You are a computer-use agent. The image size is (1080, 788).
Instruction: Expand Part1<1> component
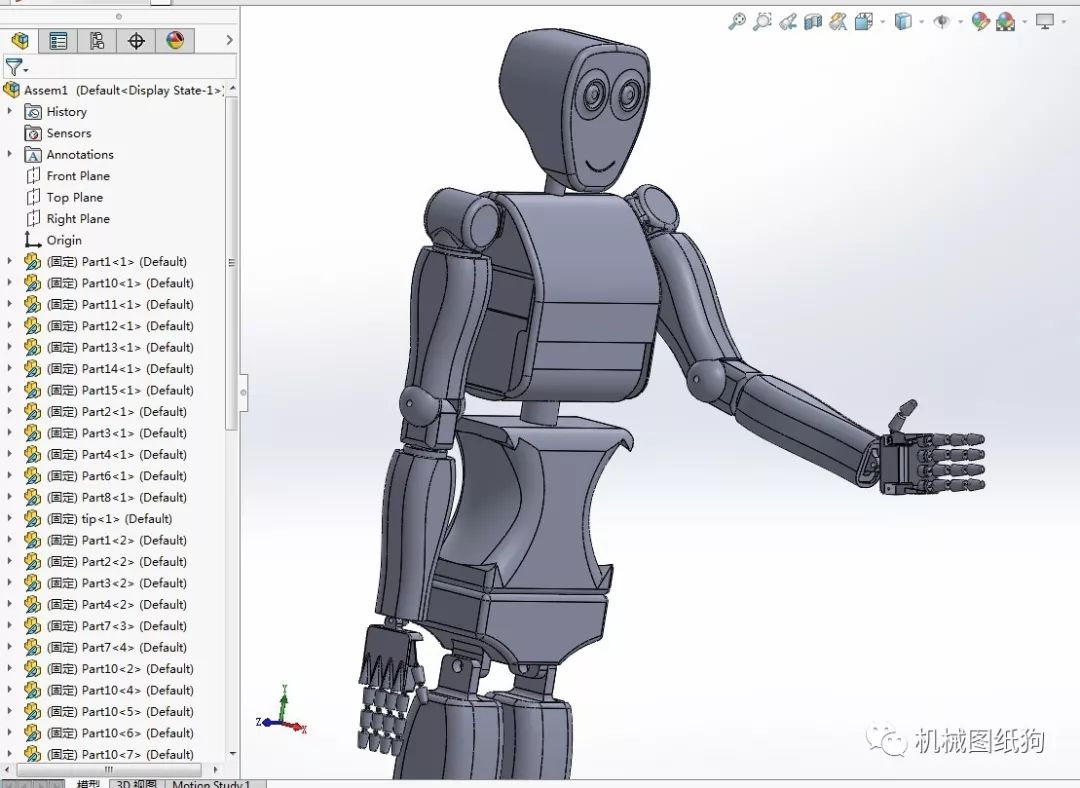[x=10, y=261]
